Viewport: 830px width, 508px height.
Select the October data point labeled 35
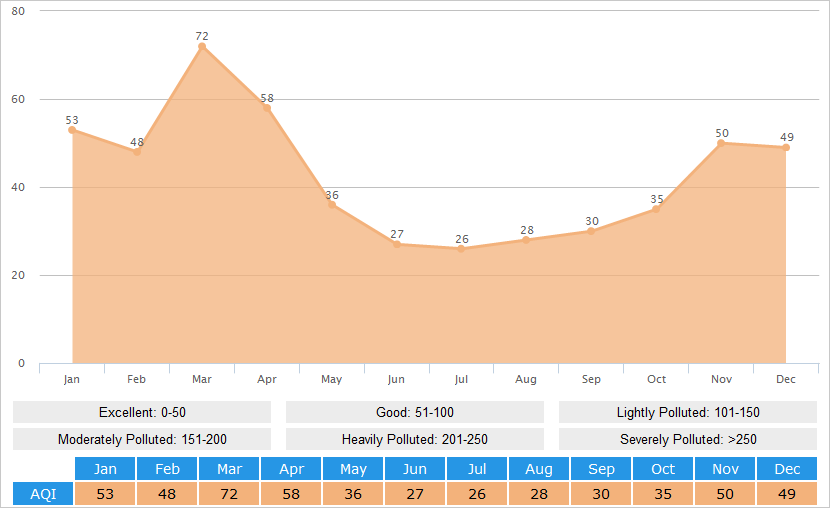656,209
